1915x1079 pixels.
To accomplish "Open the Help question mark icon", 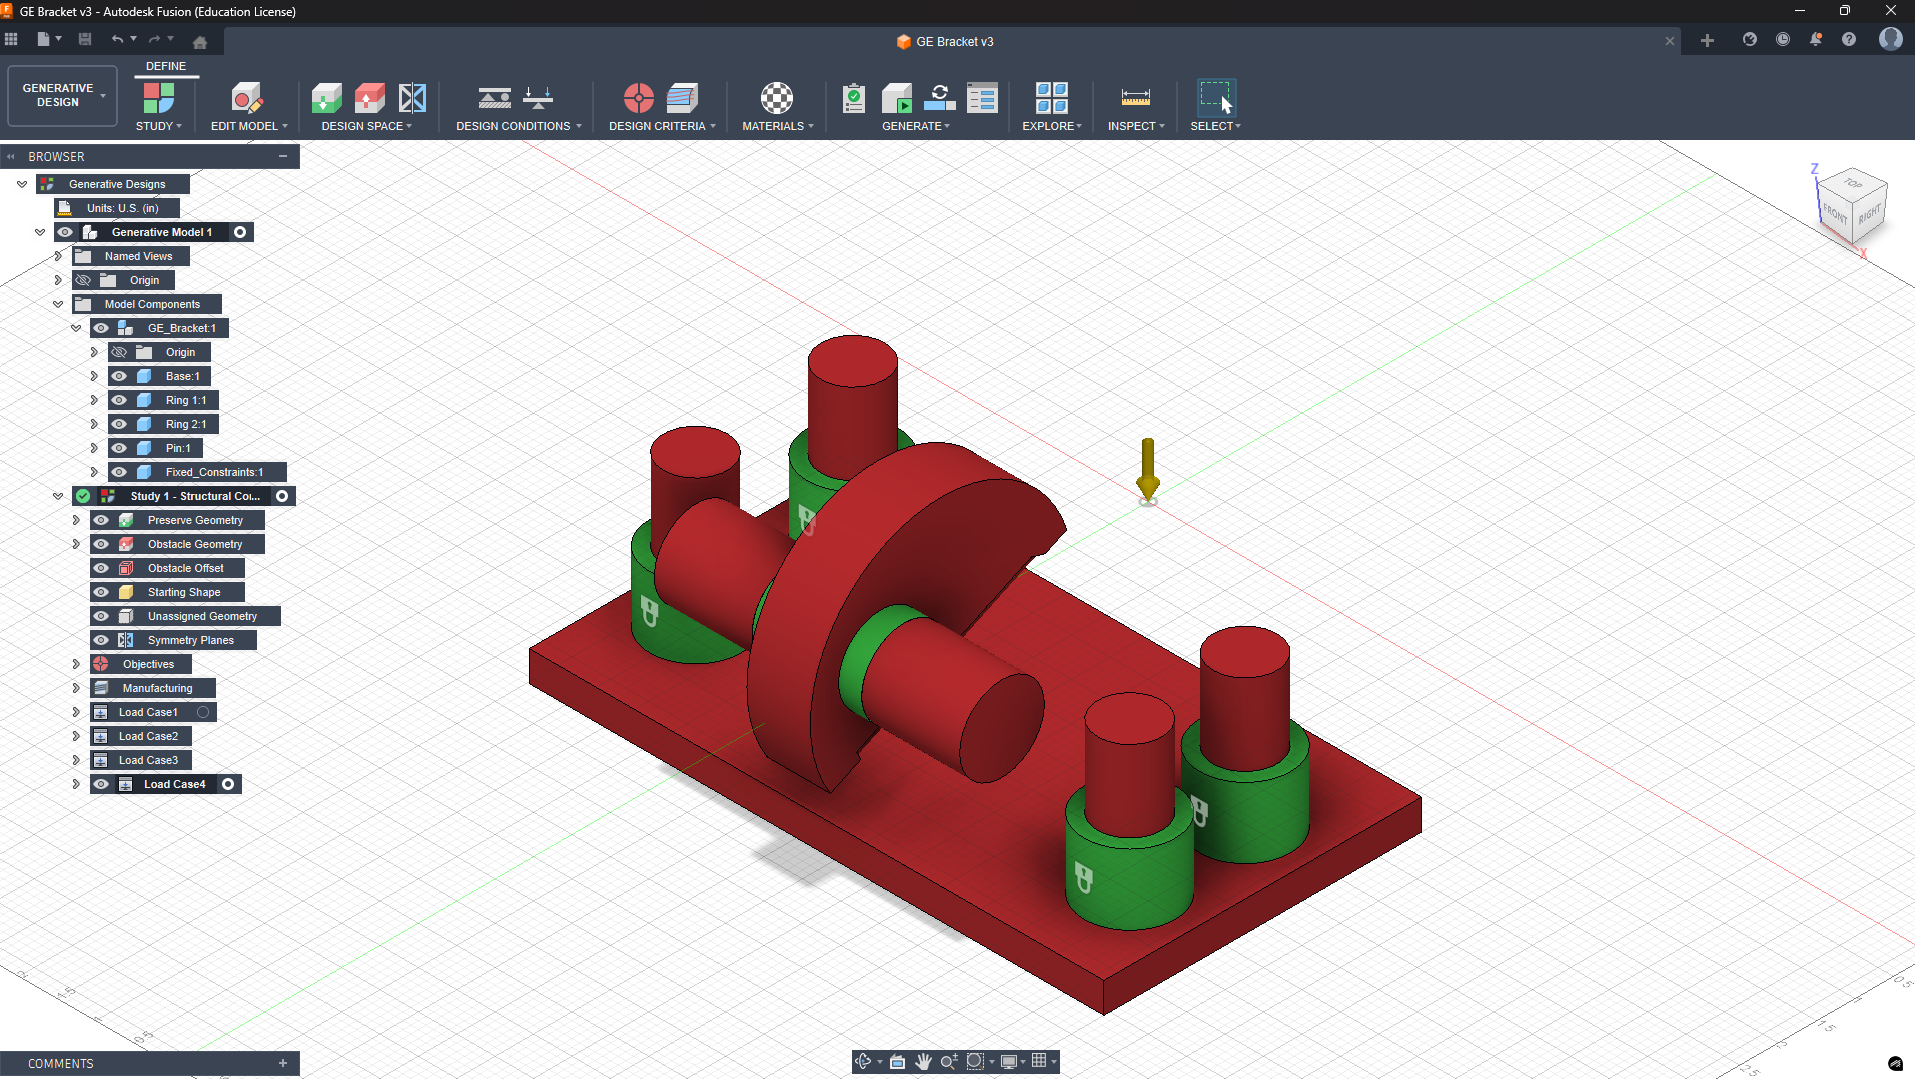I will pos(1849,40).
